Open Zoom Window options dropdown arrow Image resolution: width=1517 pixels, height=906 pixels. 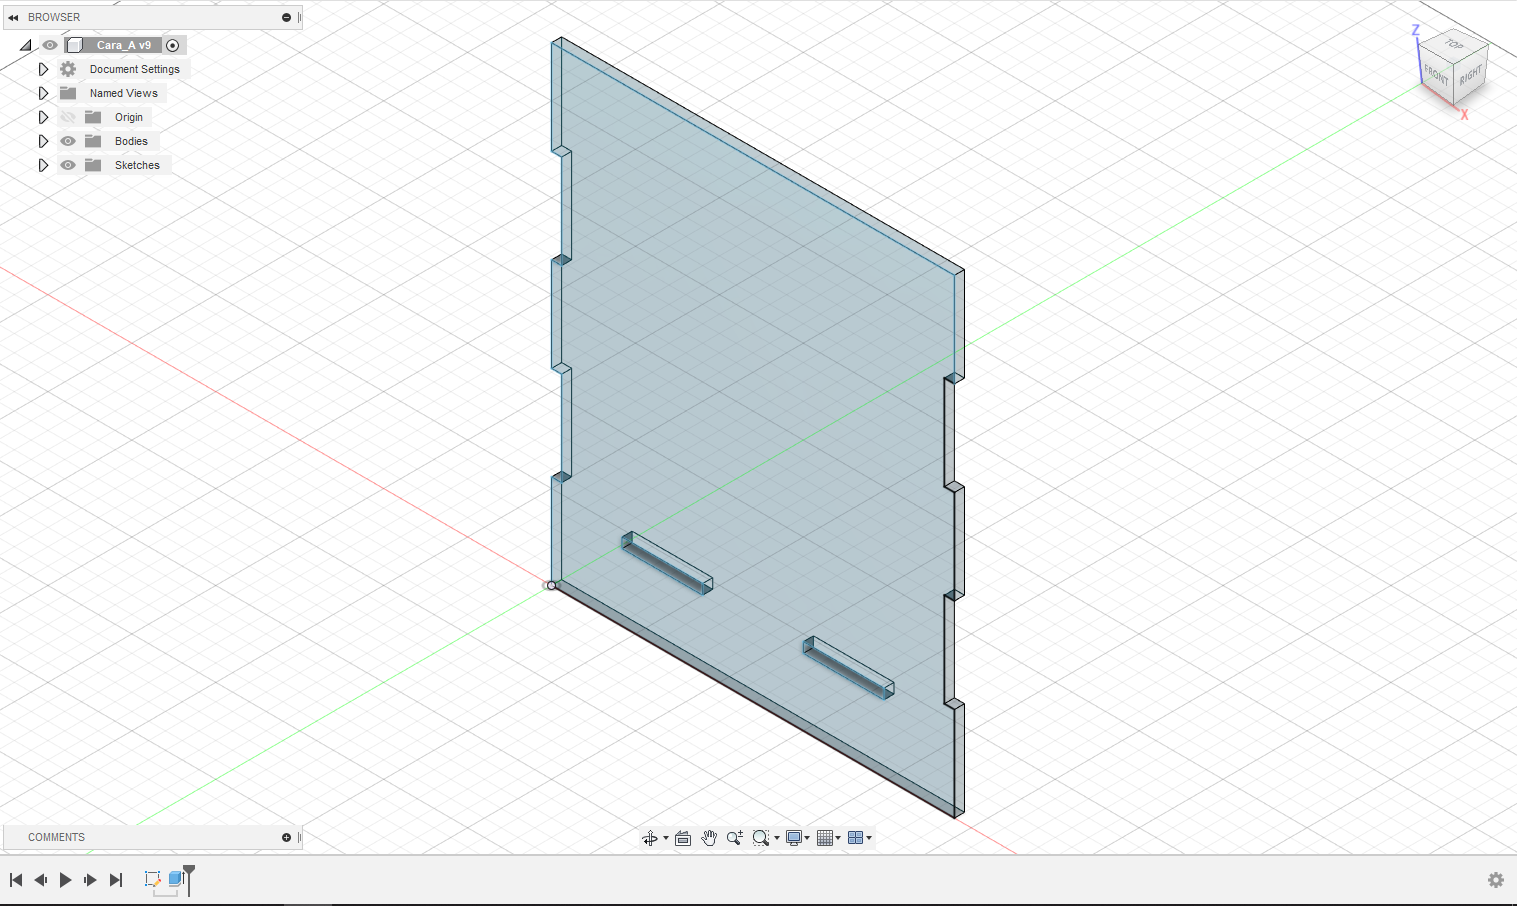point(777,838)
